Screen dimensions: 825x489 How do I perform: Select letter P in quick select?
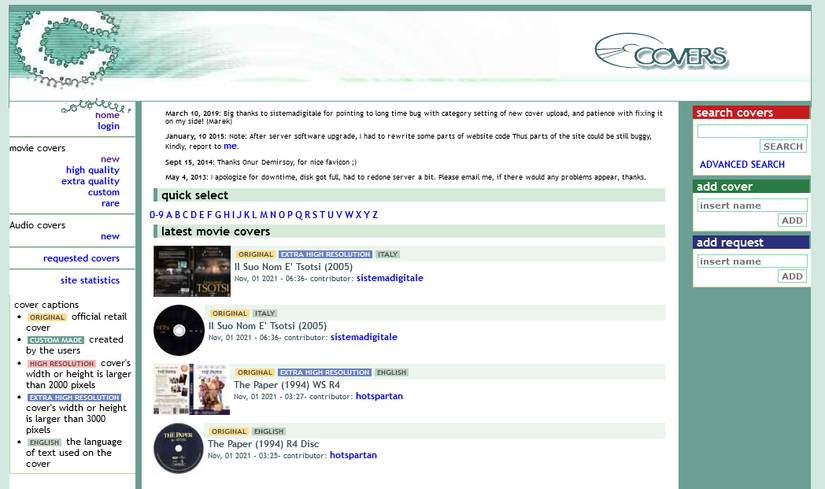pos(290,215)
